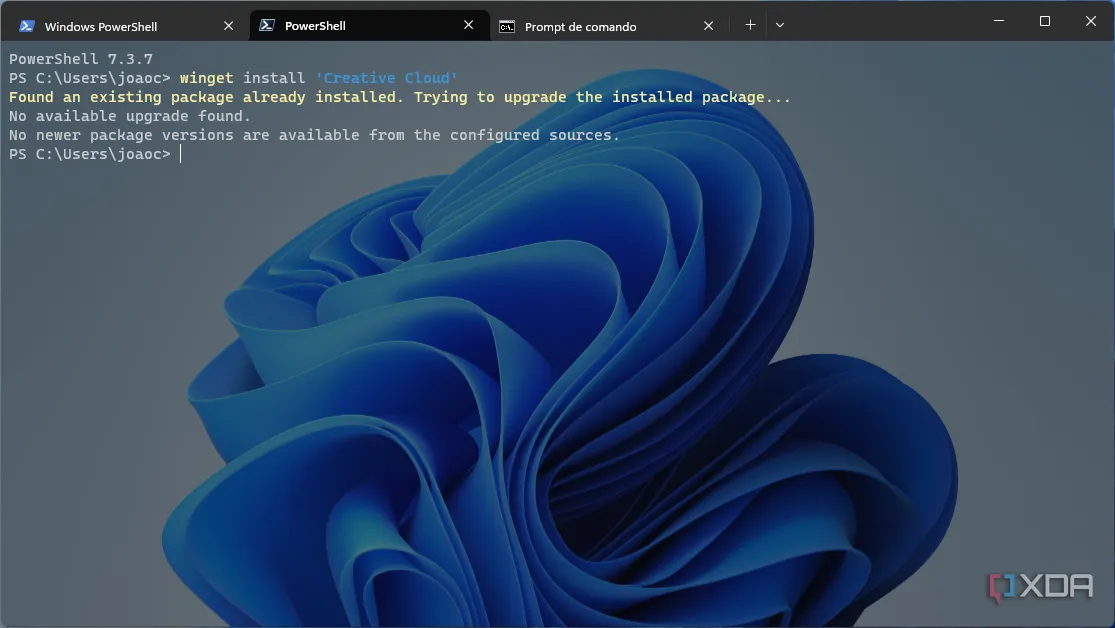Click the cursor at the last prompt
1115x628 pixels.
click(181, 154)
